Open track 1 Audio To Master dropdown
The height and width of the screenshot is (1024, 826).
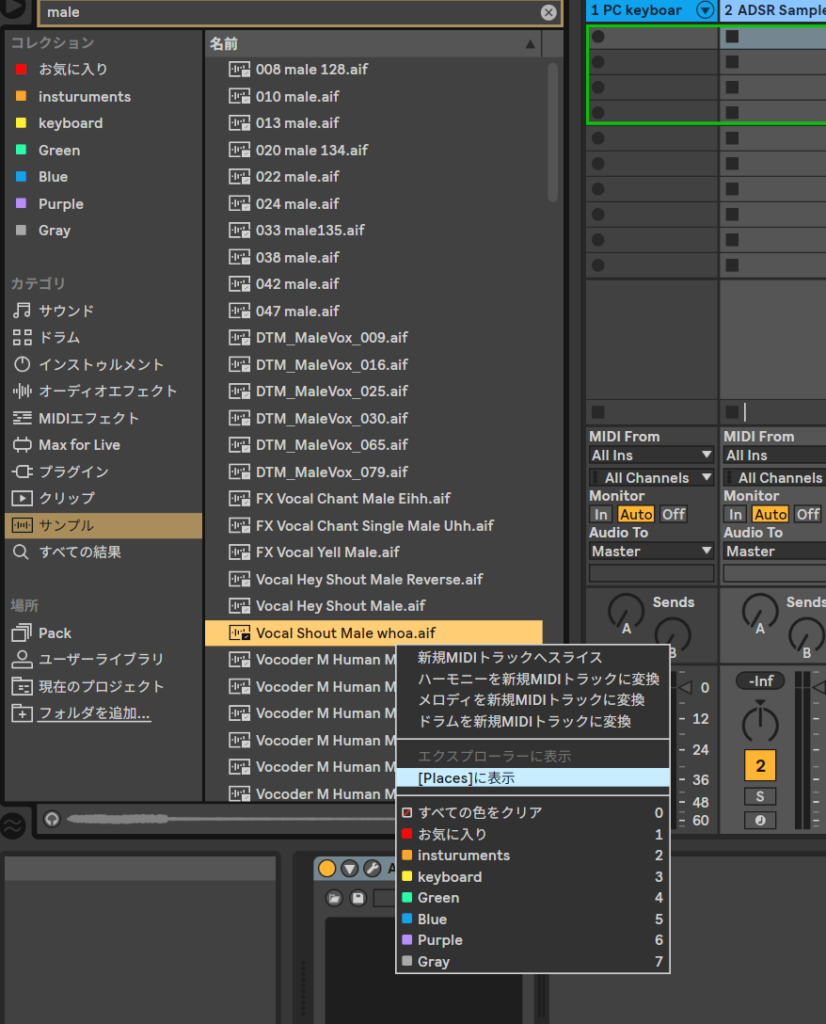click(651, 551)
